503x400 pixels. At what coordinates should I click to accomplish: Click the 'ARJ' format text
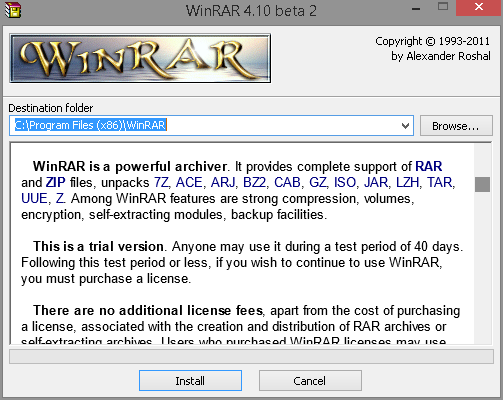[x=223, y=182]
